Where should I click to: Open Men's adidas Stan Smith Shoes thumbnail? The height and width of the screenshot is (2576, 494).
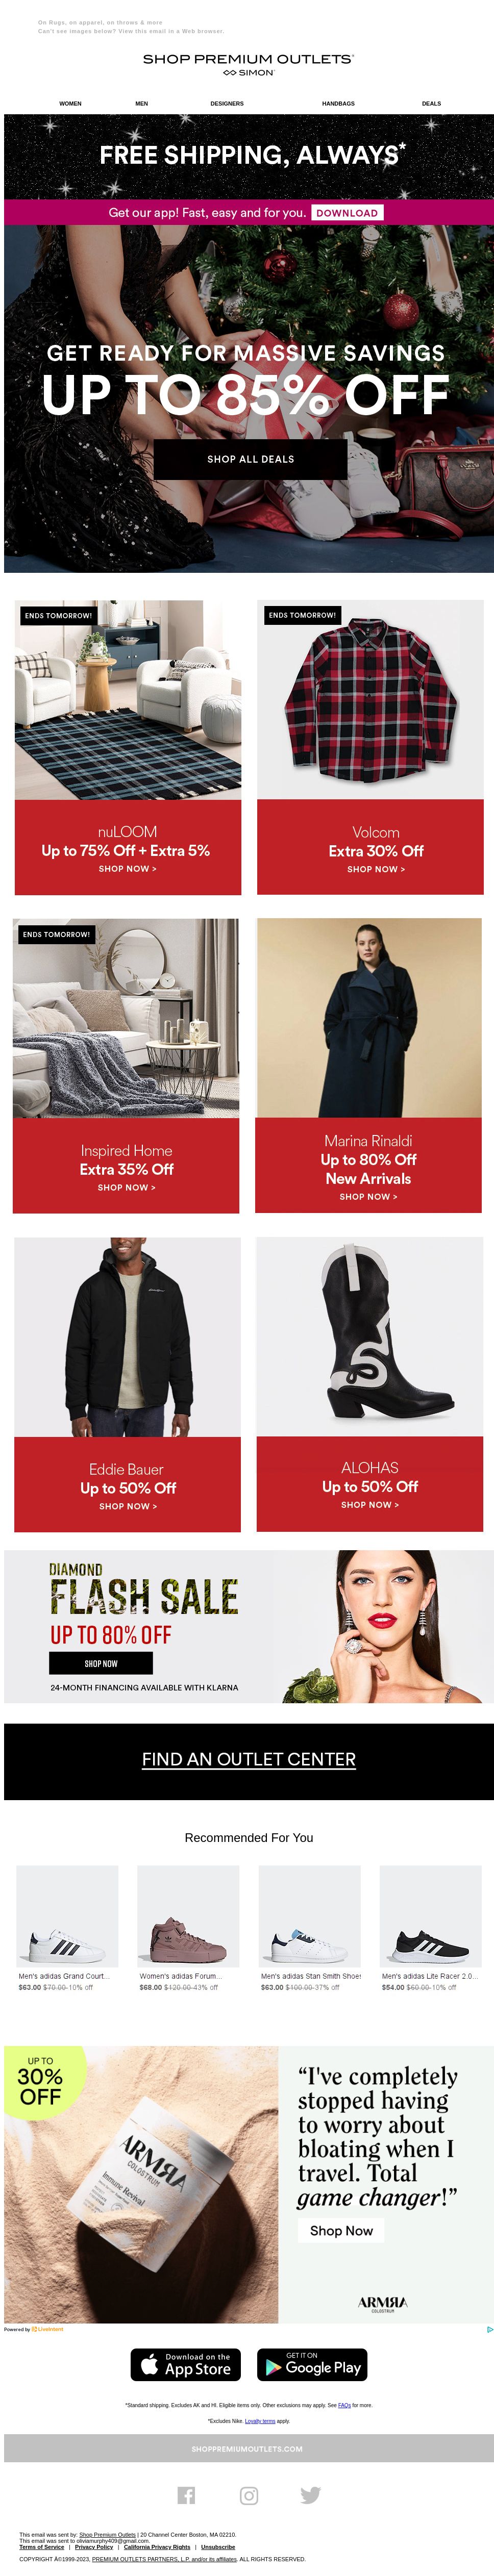309,1916
